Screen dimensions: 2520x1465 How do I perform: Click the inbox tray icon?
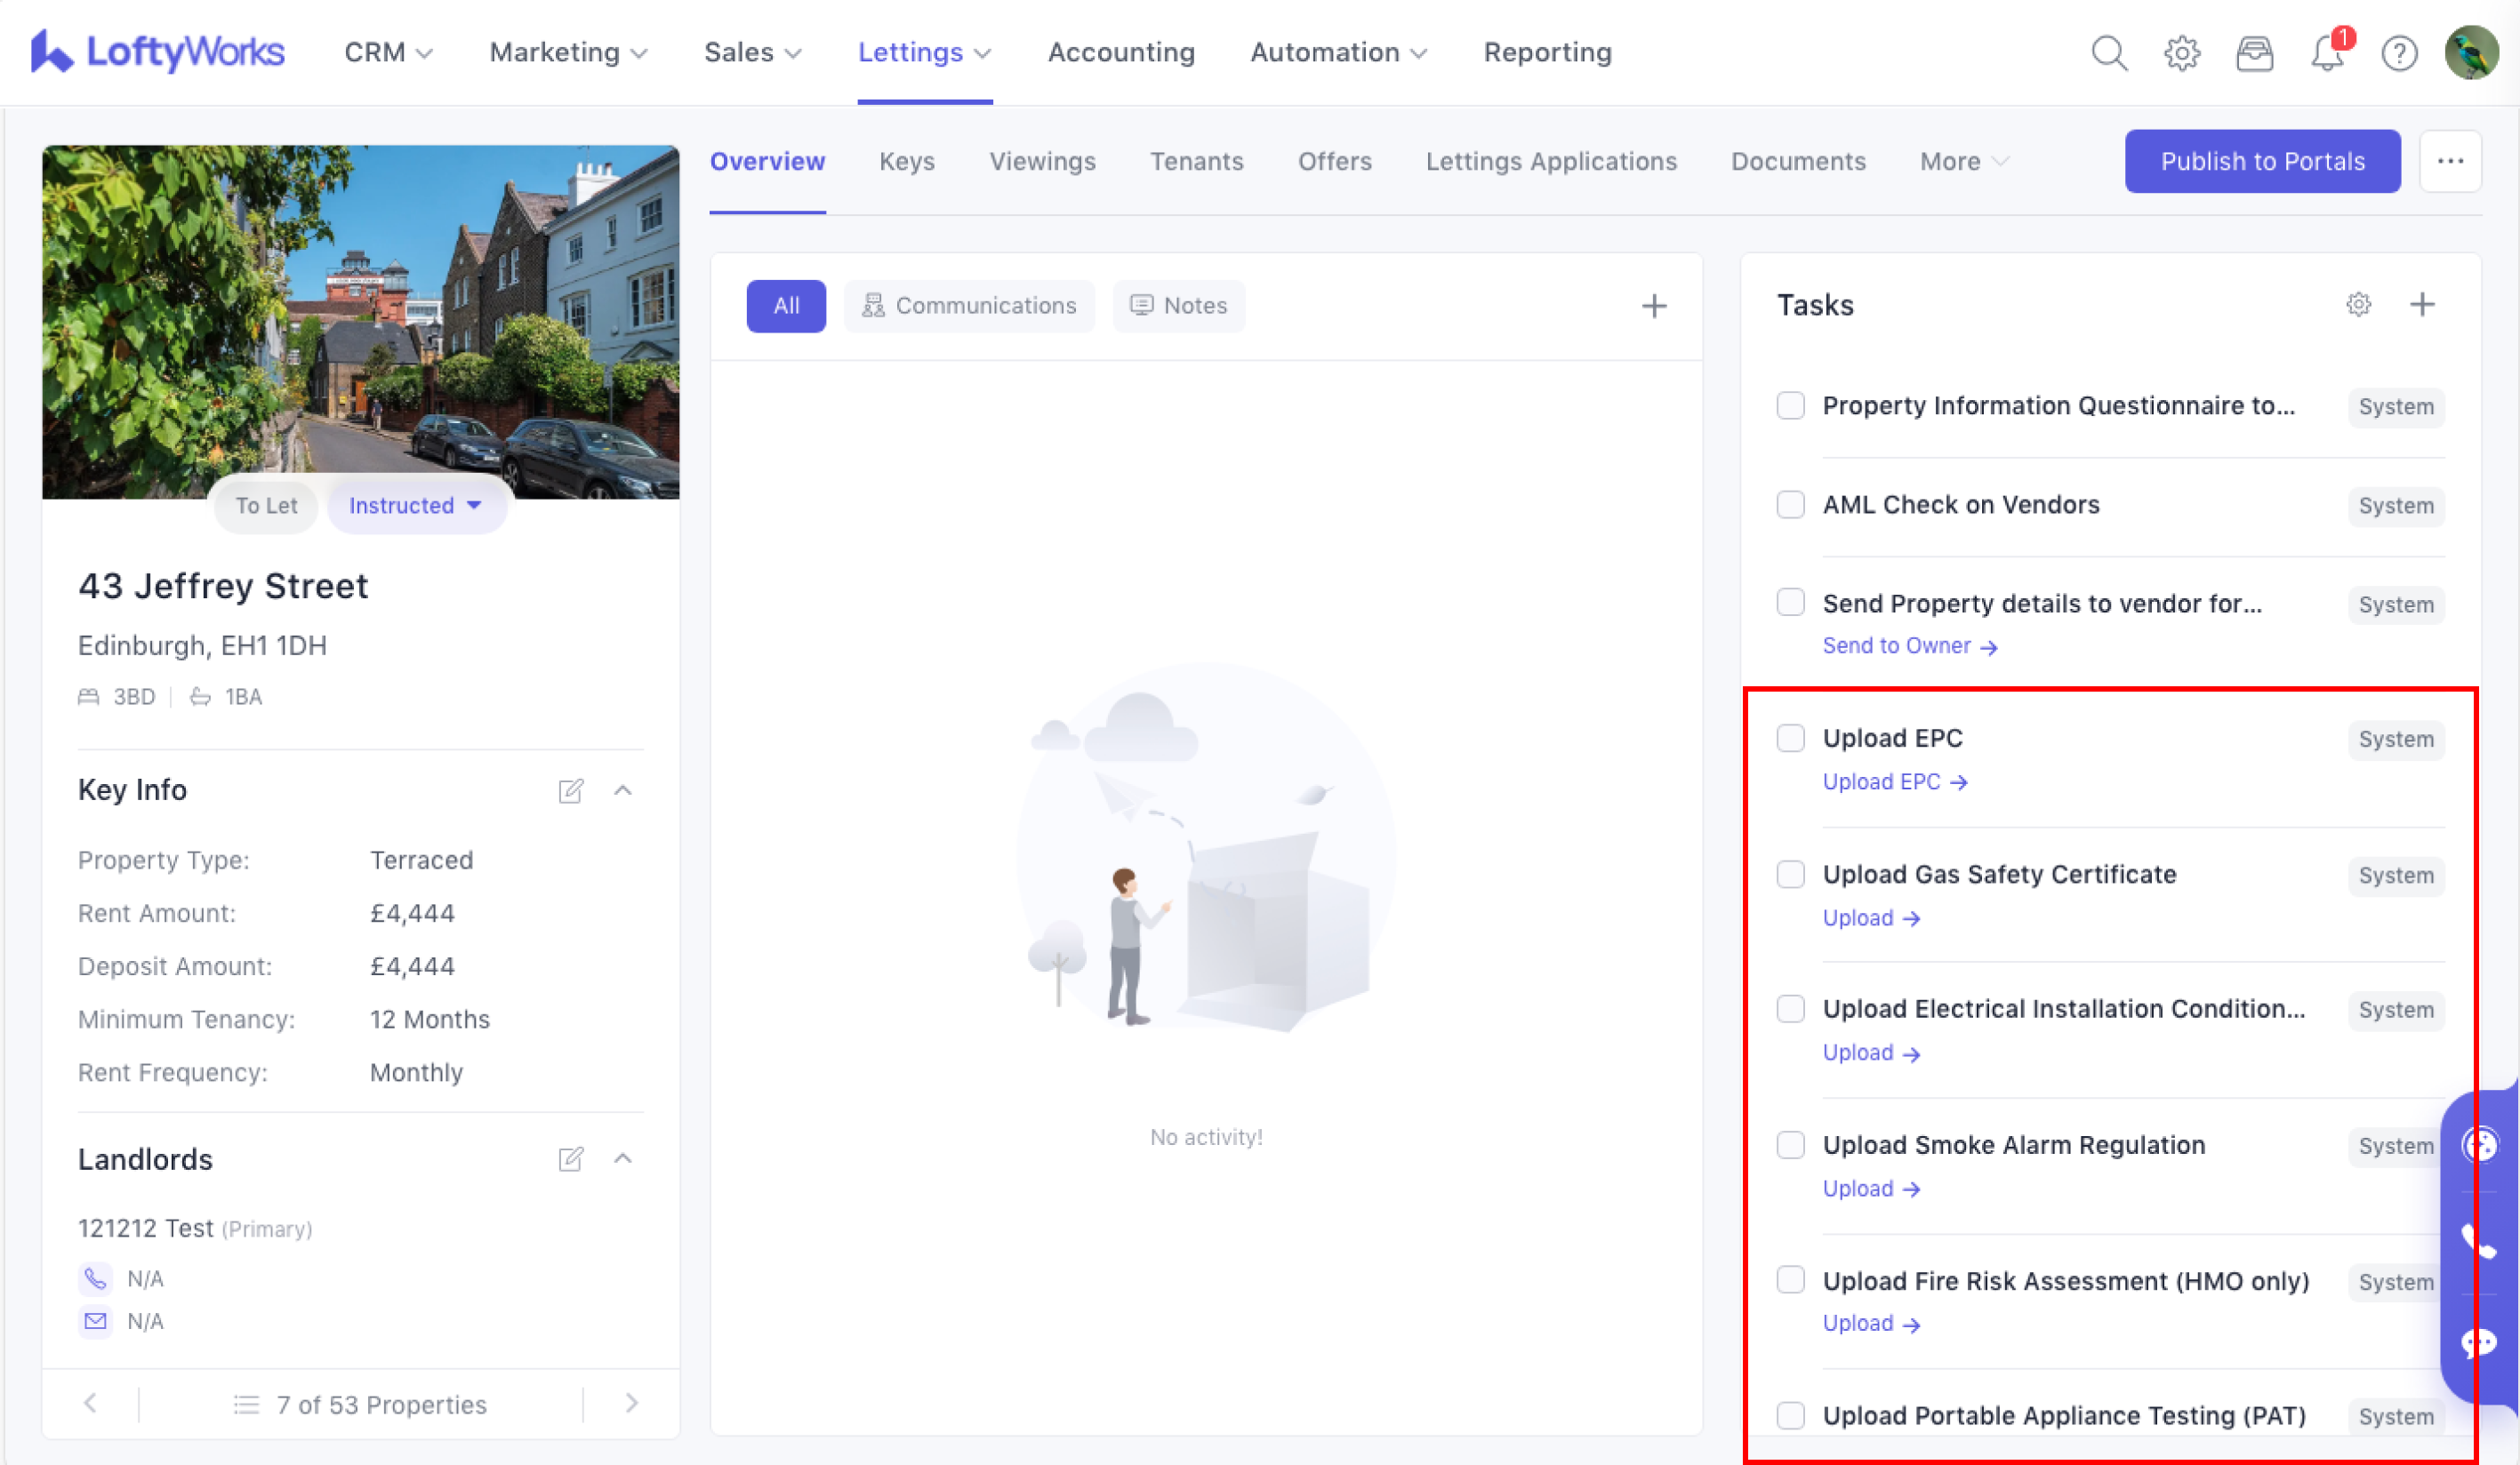[2254, 53]
